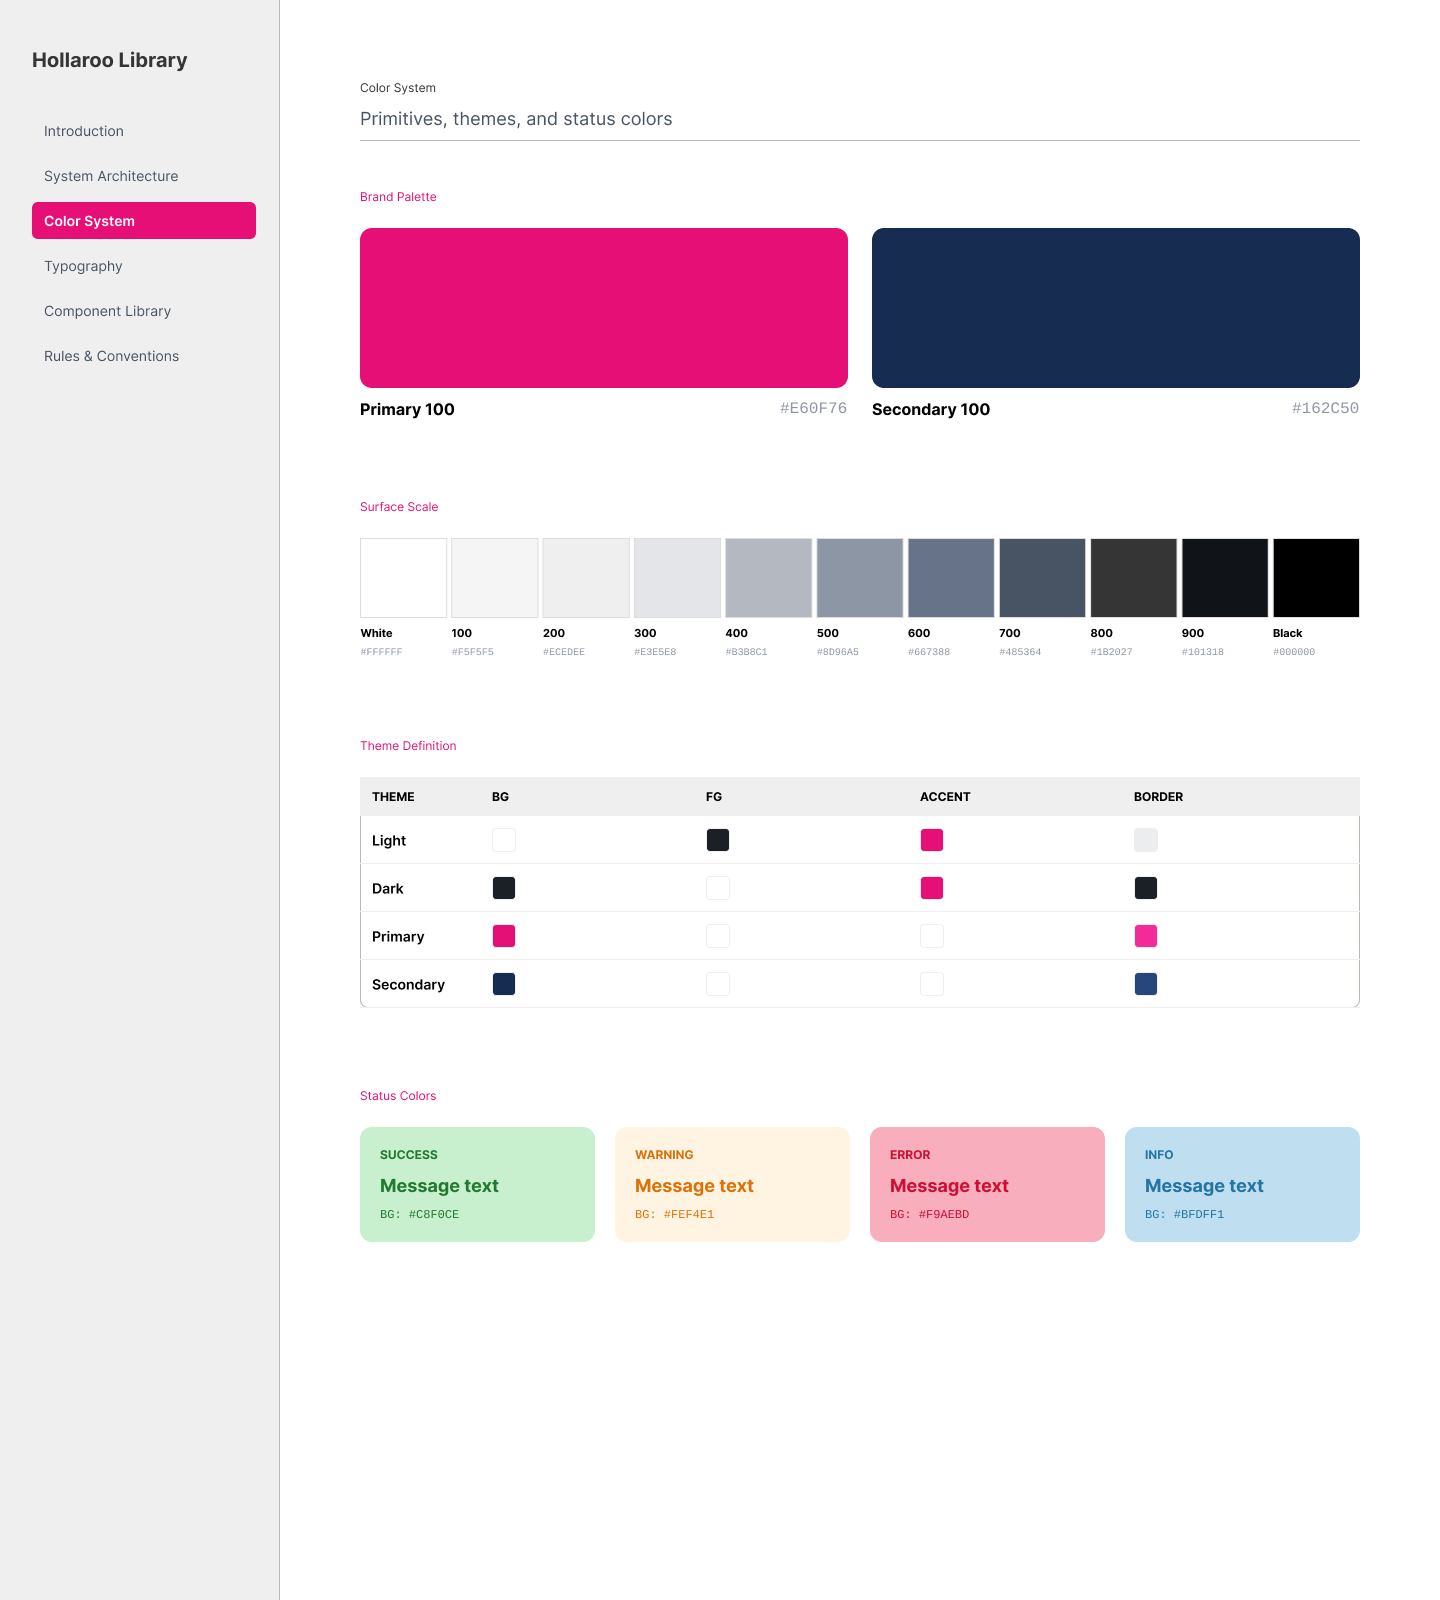Screen dimensions: 1440x1600
Task: Select the surface 300 swatch
Action: pos(677,578)
